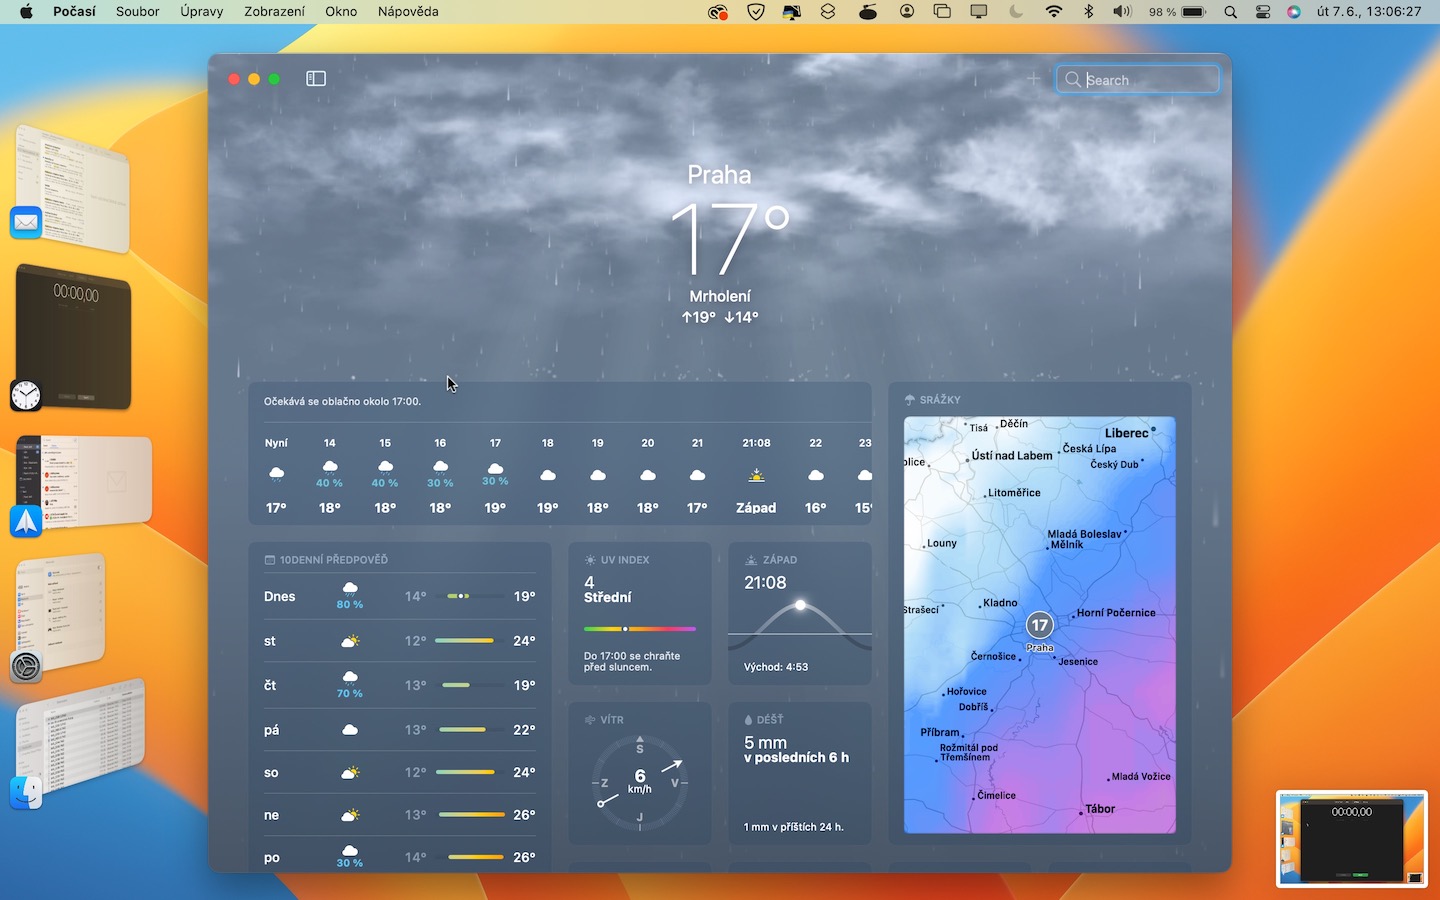Click the wind icon in the Vítr header
Image resolution: width=1440 pixels, height=900 pixels.
point(590,720)
